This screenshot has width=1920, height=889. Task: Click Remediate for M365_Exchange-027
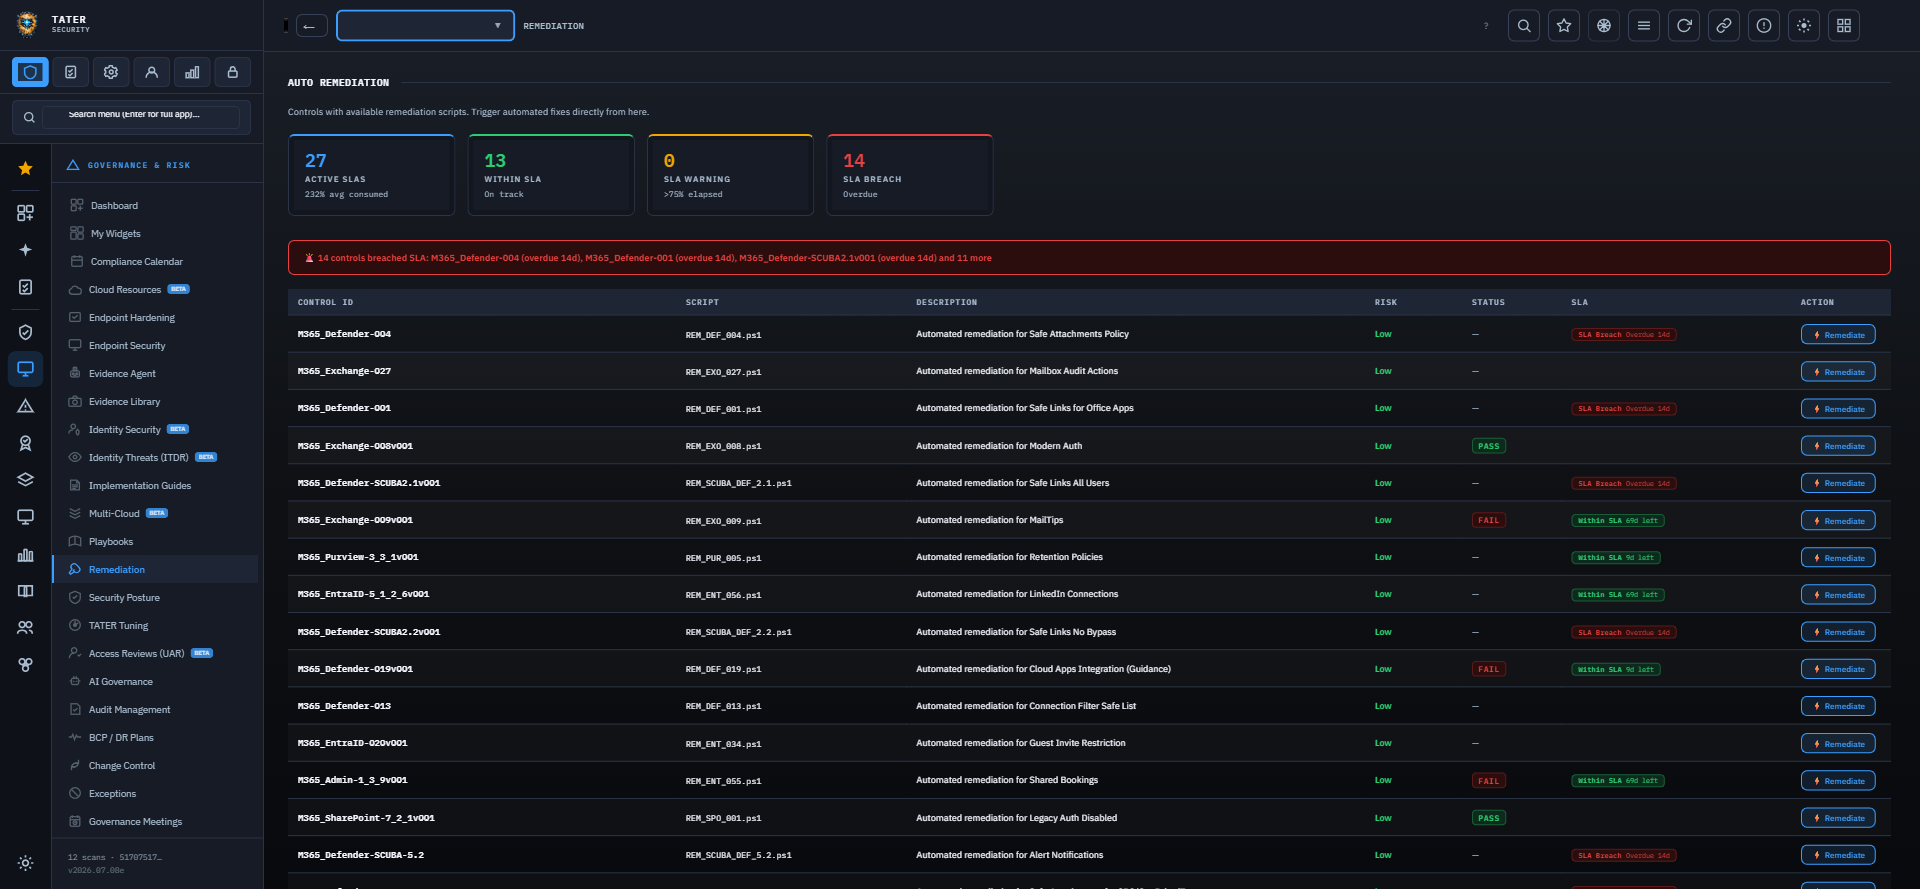1838,372
